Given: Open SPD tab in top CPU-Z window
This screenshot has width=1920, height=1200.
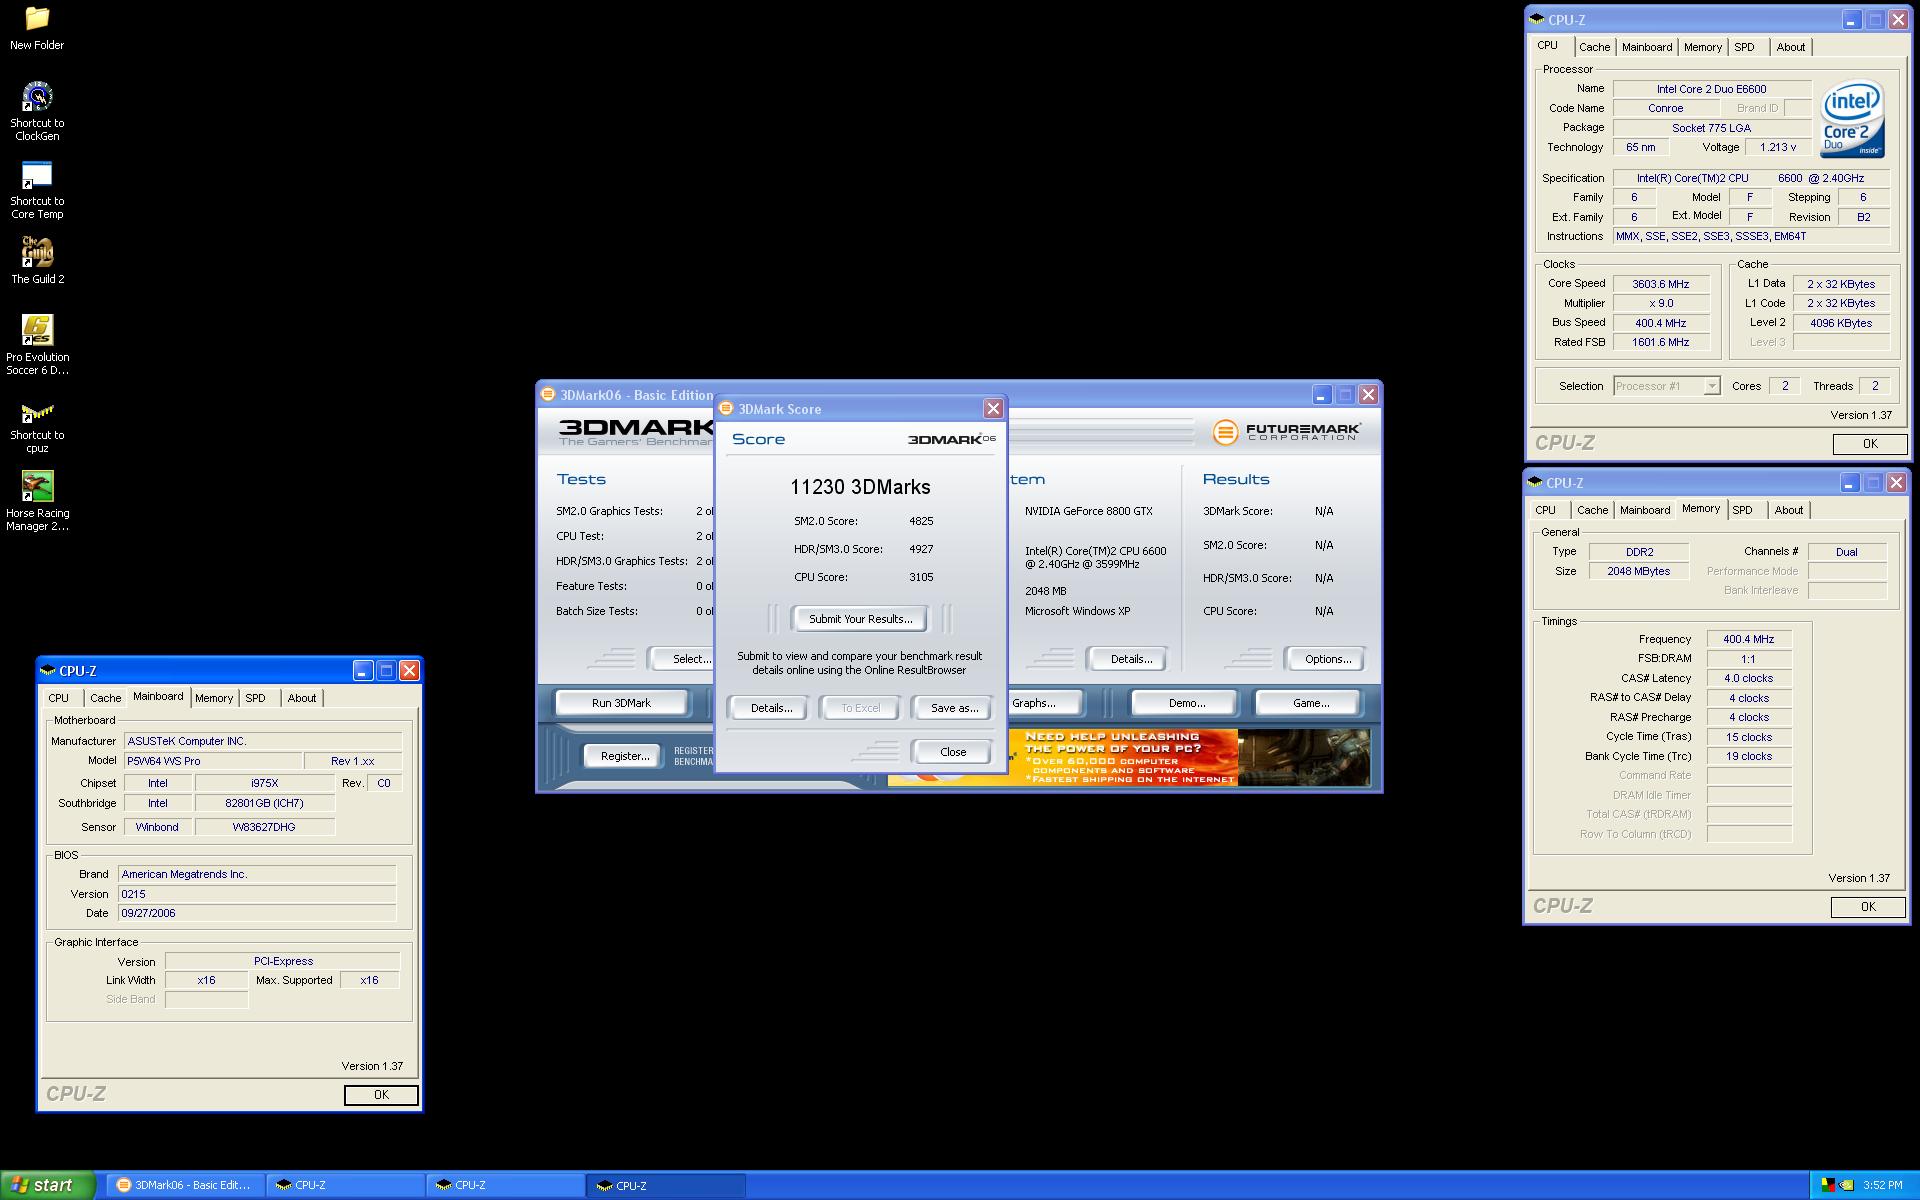Looking at the screenshot, I should tap(1744, 47).
